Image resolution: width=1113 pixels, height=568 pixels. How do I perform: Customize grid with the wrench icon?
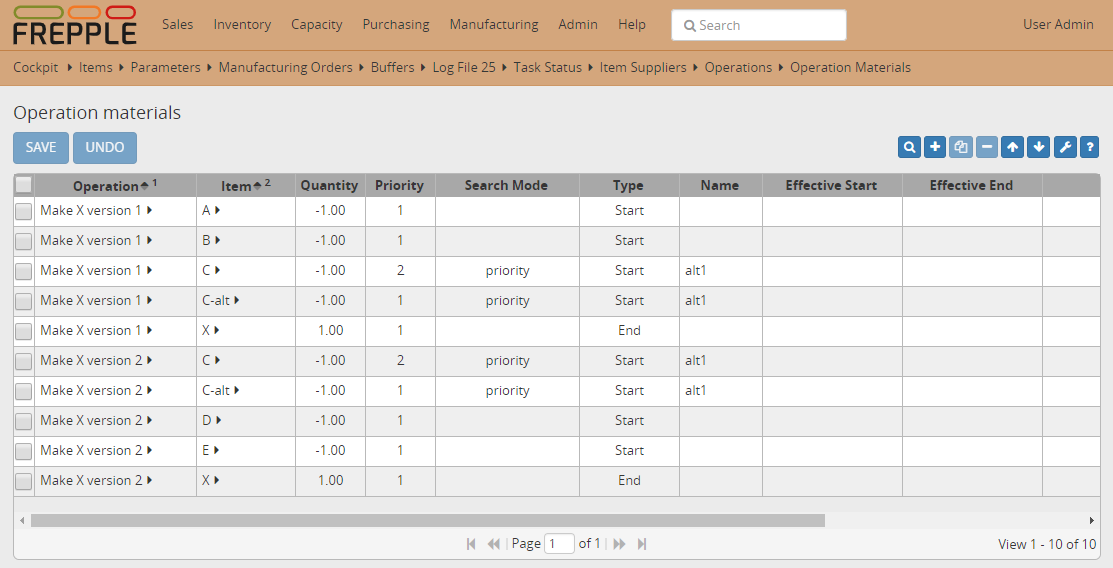tap(1065, 147)
